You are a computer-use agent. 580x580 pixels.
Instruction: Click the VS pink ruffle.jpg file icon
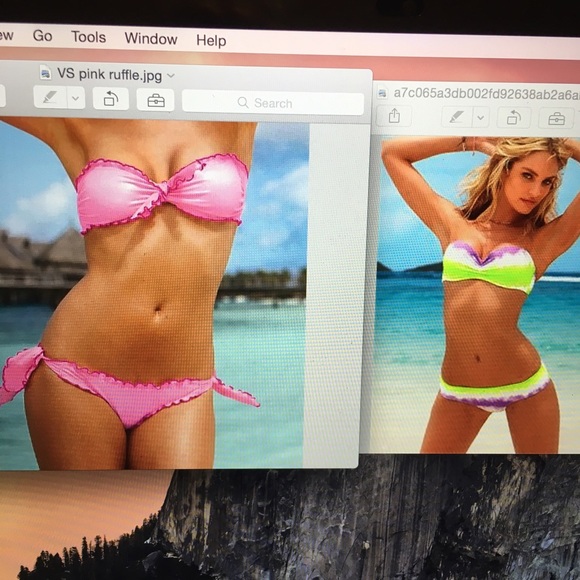[x=45, y=72]
